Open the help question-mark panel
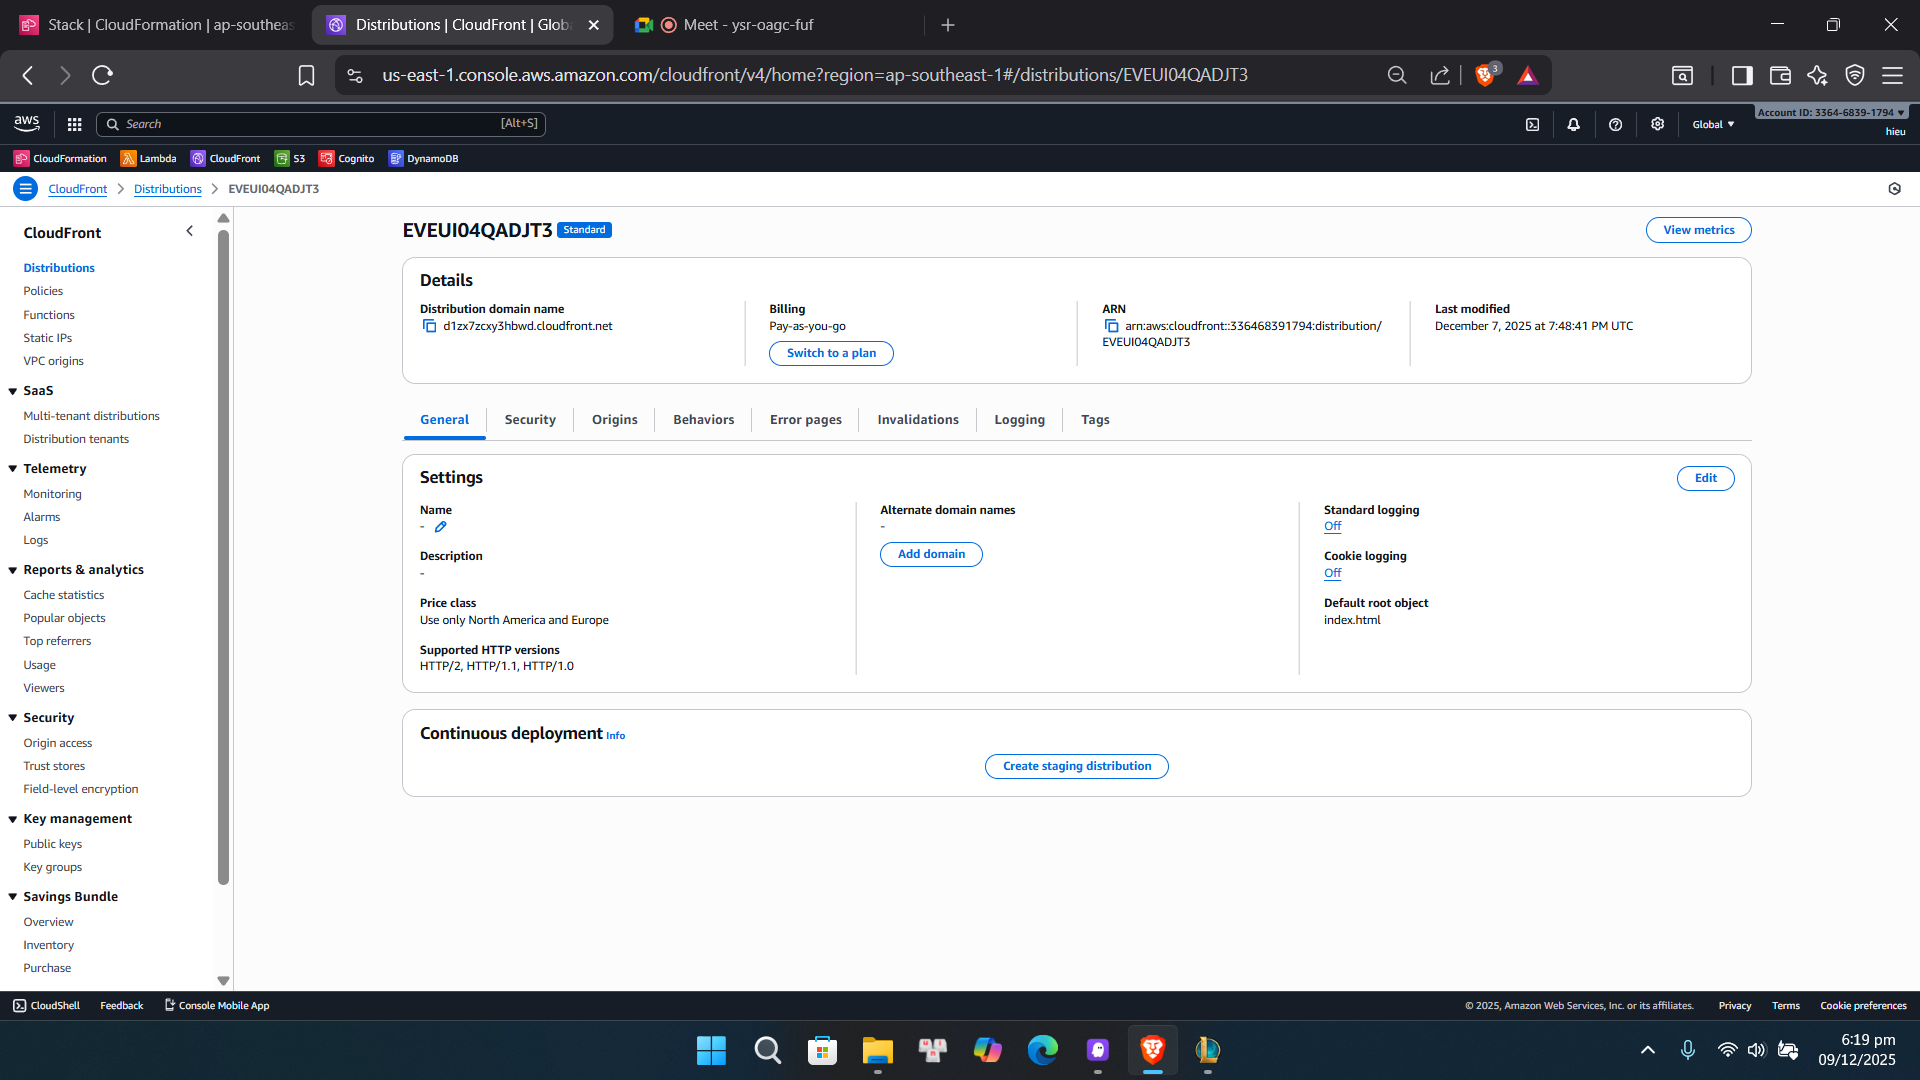 (1616, 124)
